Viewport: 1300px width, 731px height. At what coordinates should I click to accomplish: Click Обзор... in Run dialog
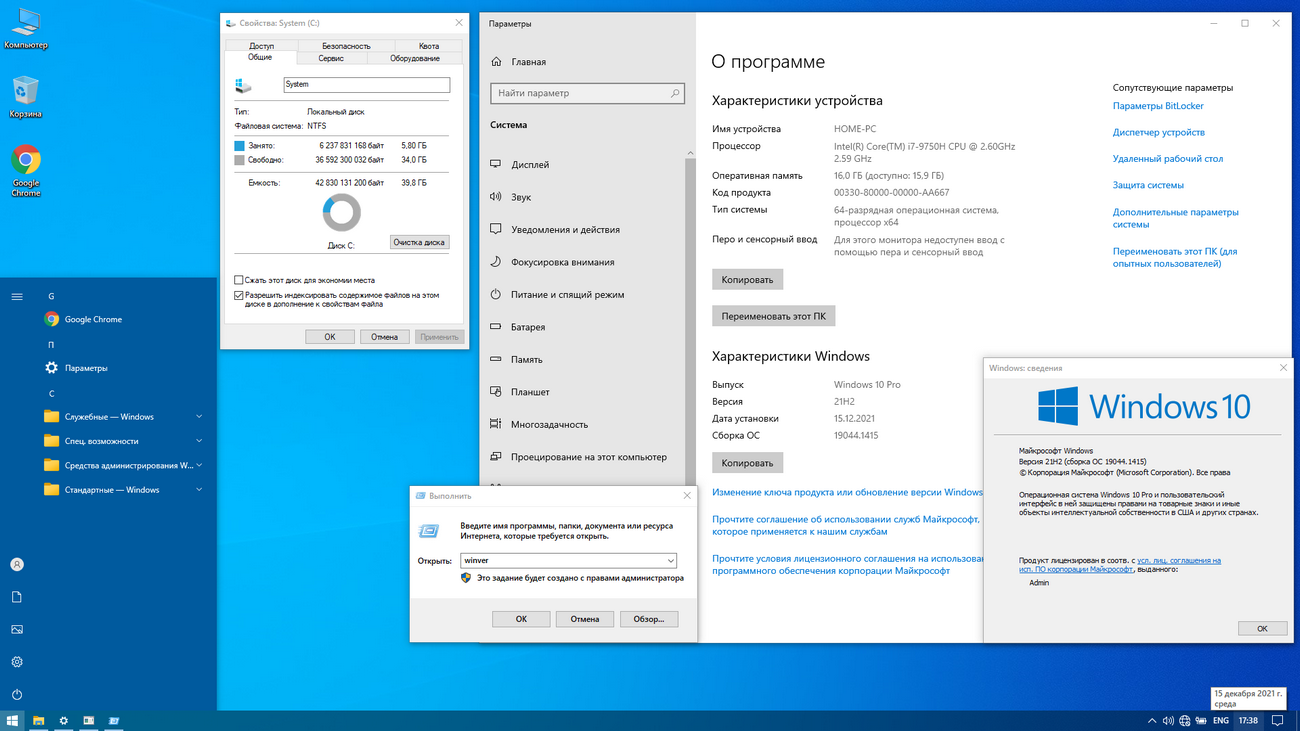tap(649, 619)
